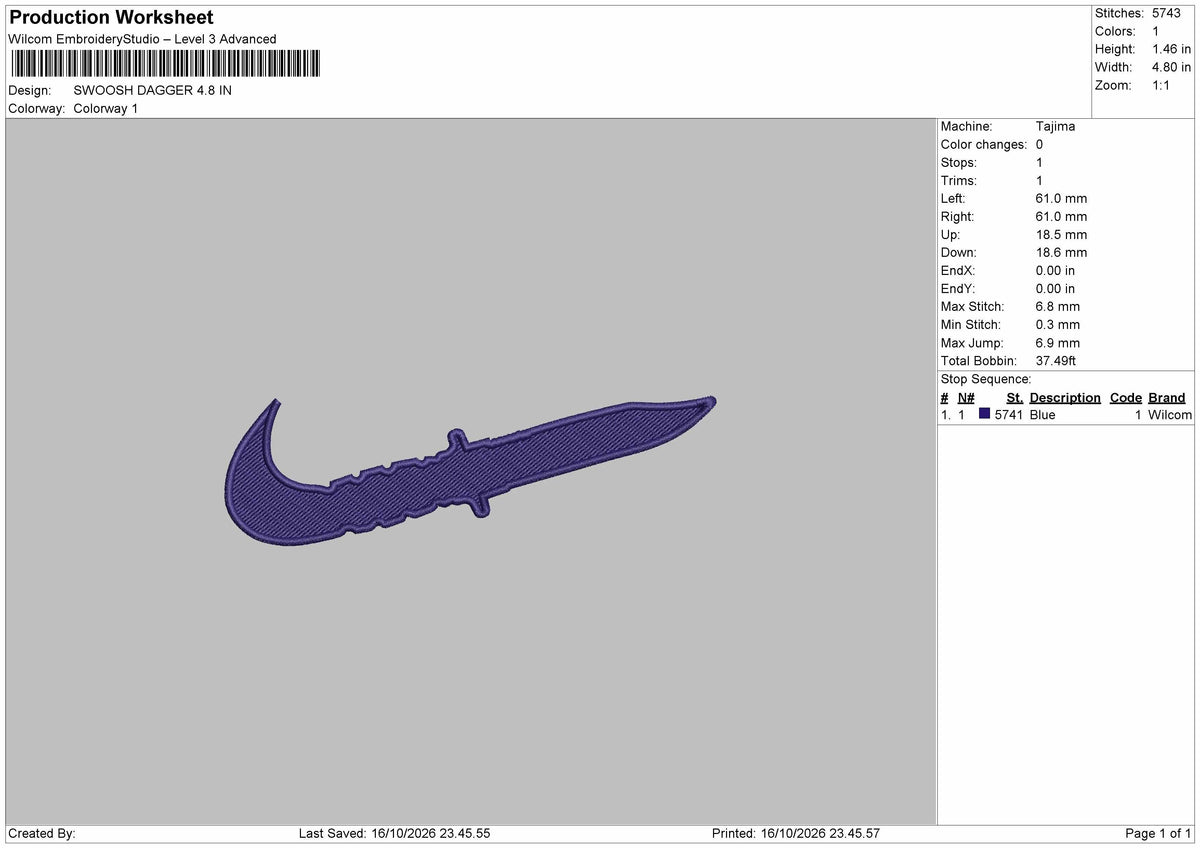The image size is (1200, 848).
Task: Select the Total Bobbin value 37.49ft
Action: (x=1056, y=361)
